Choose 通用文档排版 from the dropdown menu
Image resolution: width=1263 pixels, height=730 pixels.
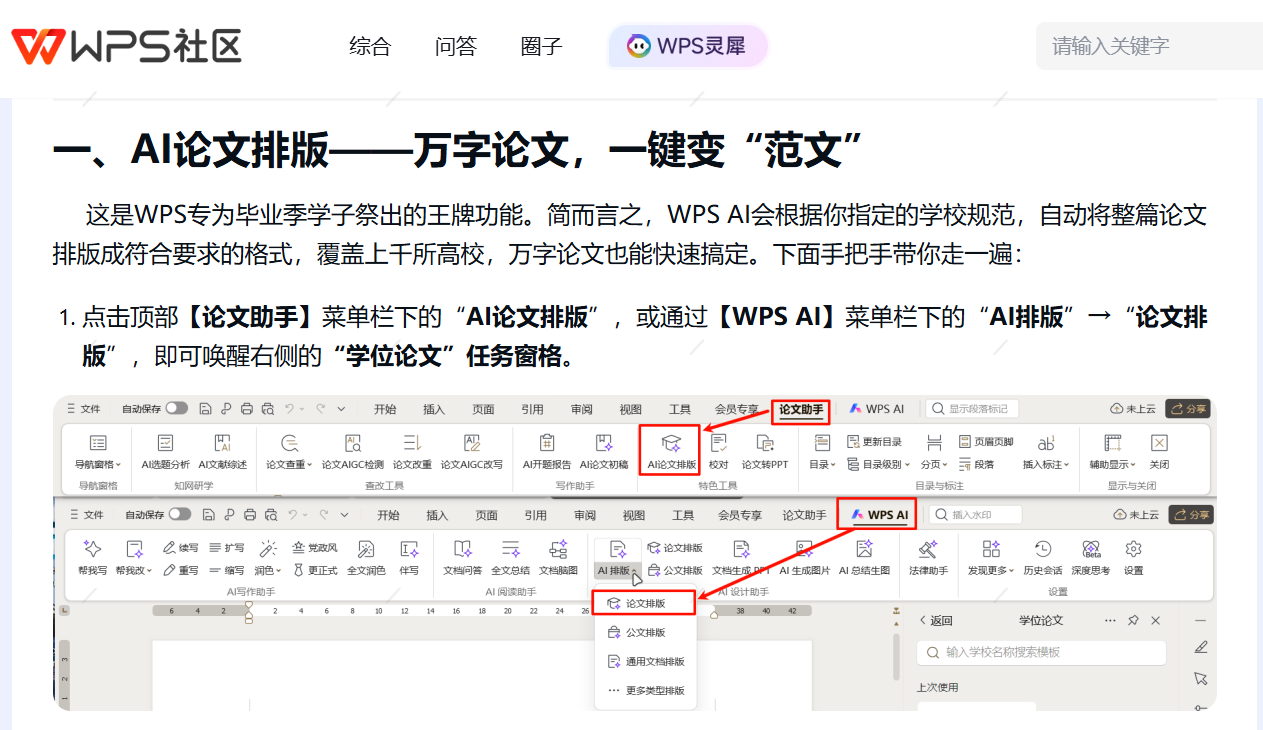645,662
